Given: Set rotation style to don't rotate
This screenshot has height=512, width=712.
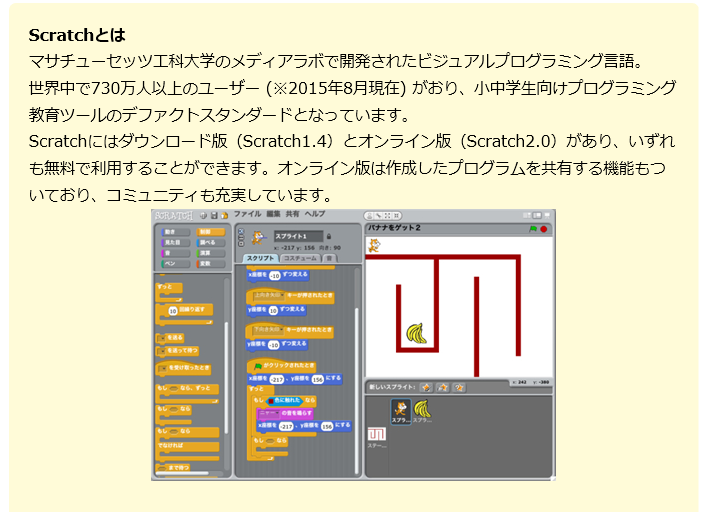Looking at the screenshot, I should pyautogui.click(x=241, y=243).
